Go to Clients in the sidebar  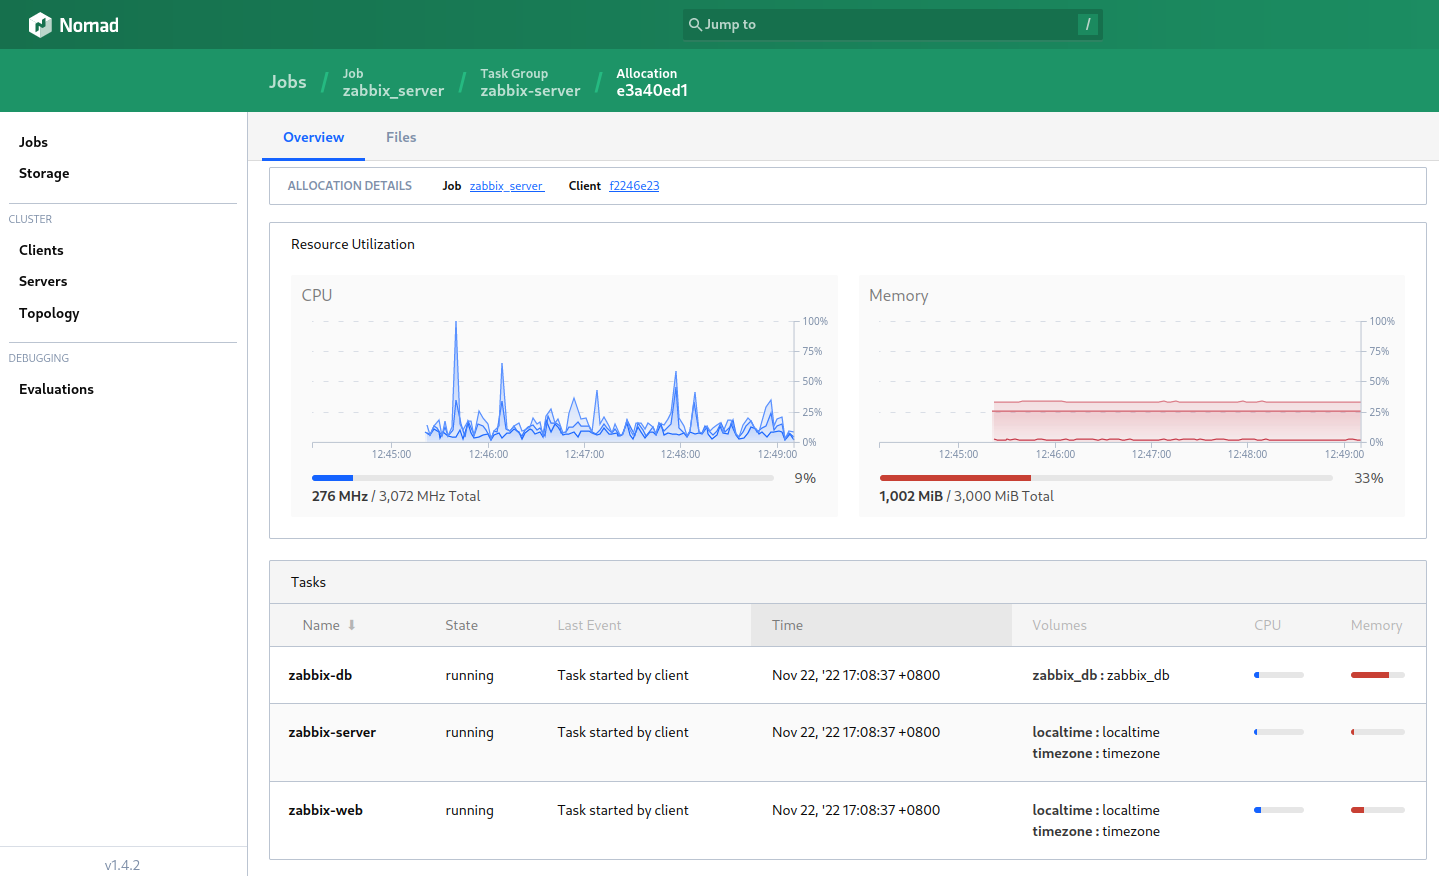[41, 250]
